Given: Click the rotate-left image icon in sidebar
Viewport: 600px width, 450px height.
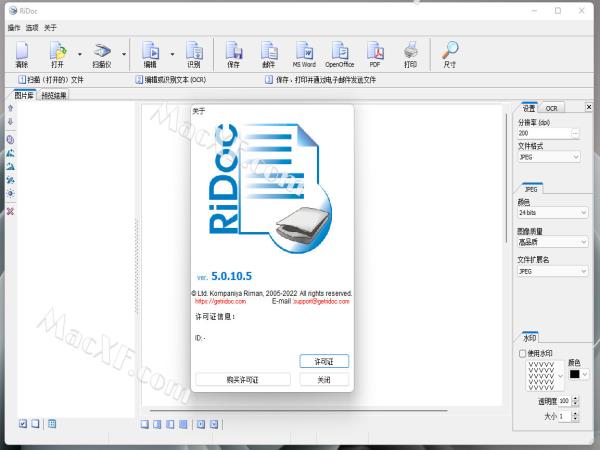Looking at the screenshot, I should pos(10,153).
